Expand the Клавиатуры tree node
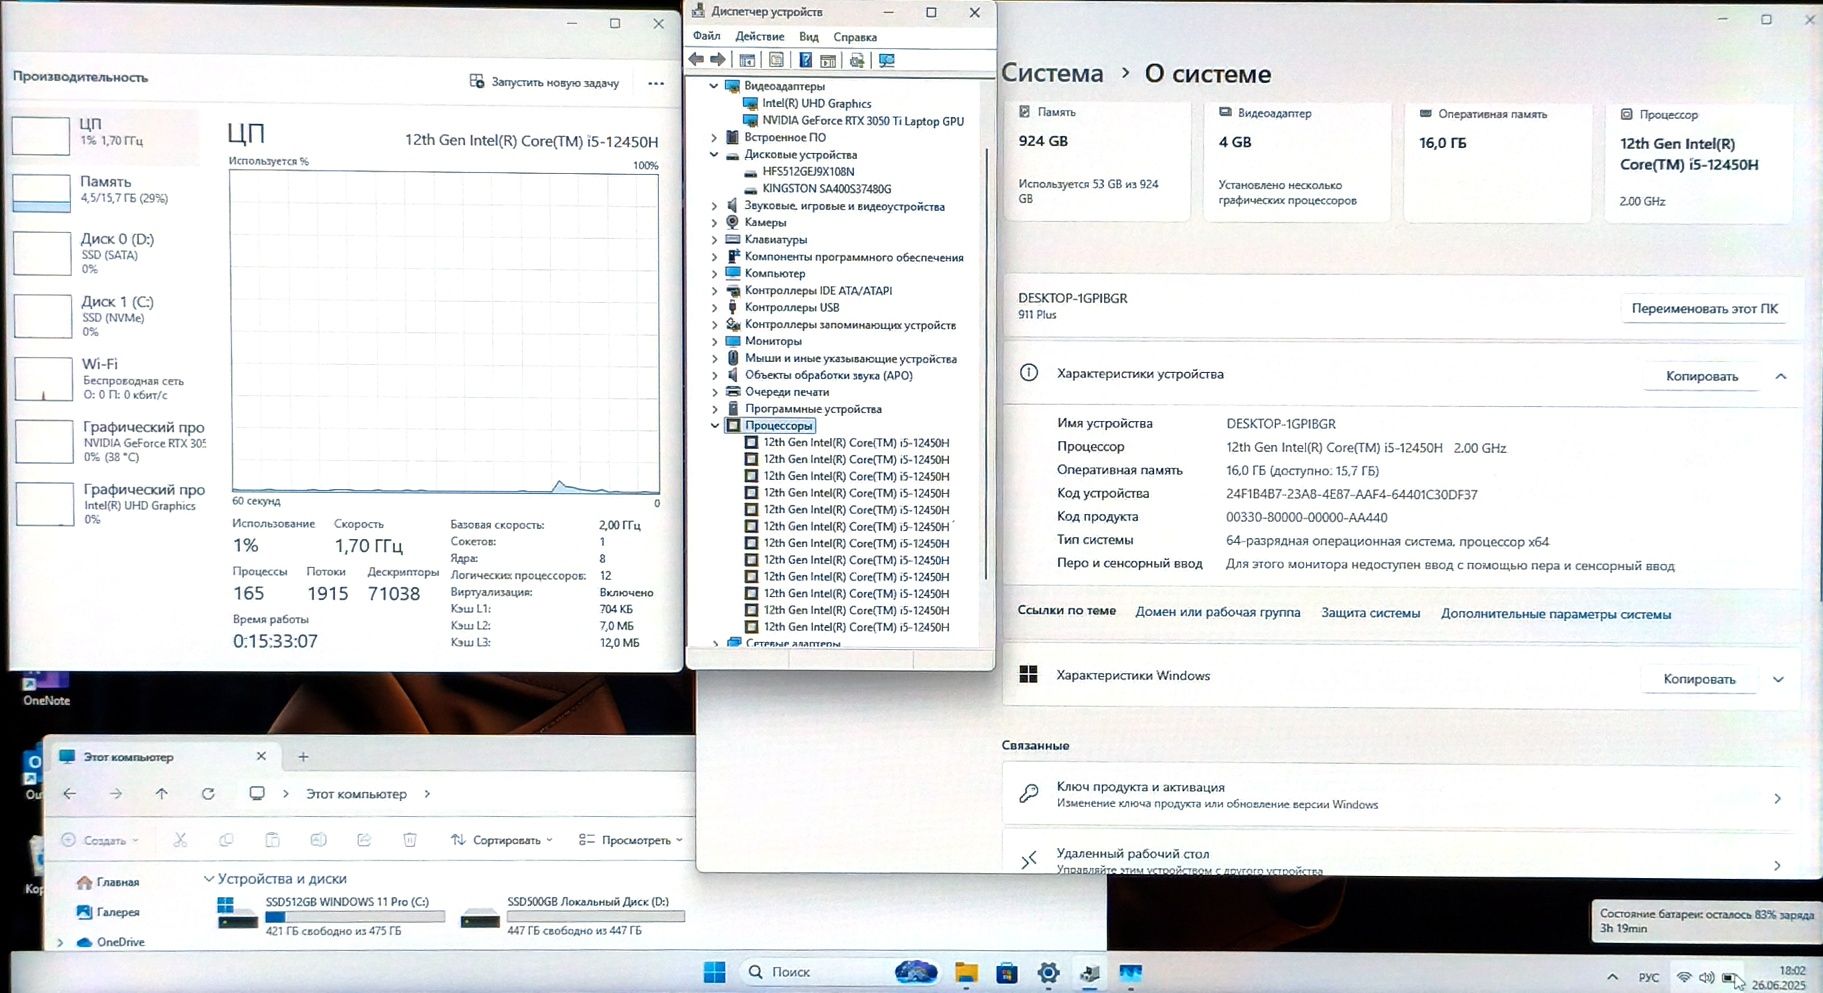This screenshot has height=993, width=1823. (x=714, y=239)
